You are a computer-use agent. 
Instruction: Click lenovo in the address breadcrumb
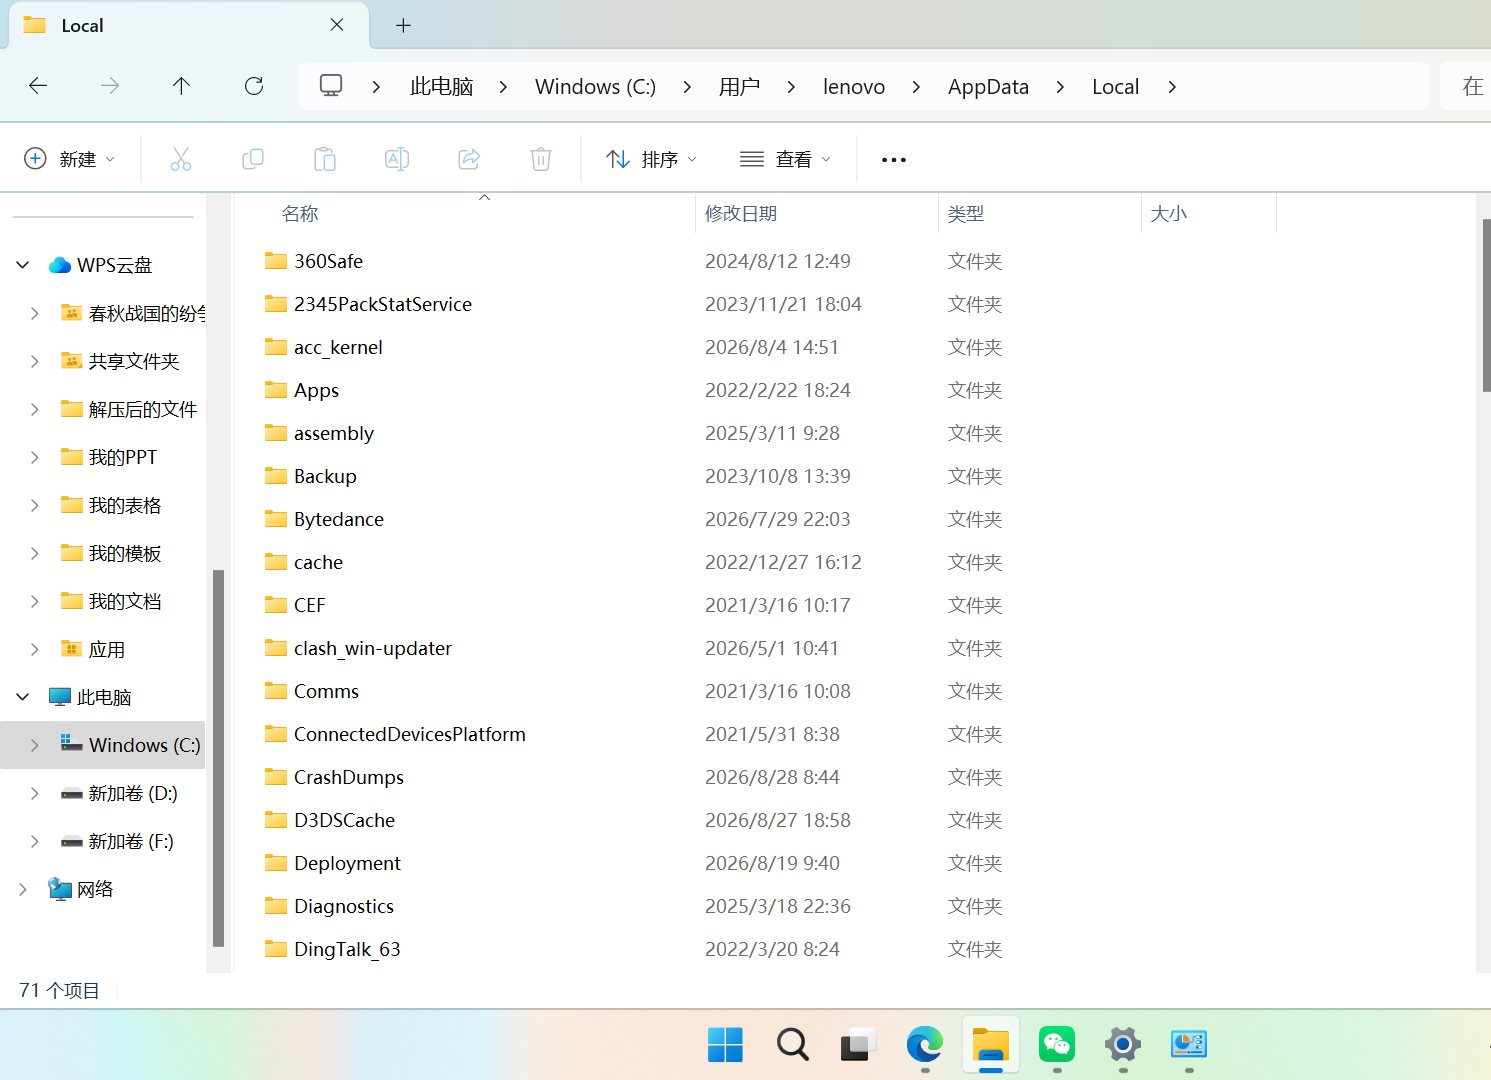854,87
